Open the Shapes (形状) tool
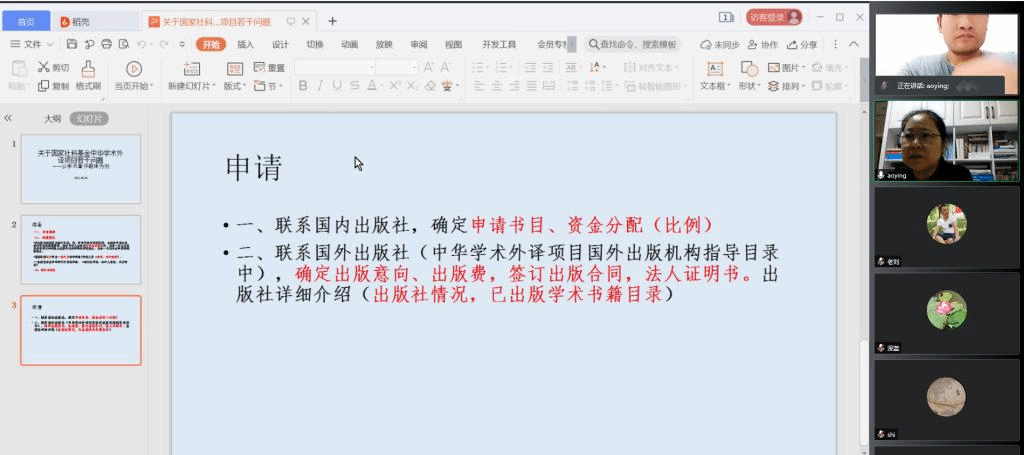 click(750, 75)
